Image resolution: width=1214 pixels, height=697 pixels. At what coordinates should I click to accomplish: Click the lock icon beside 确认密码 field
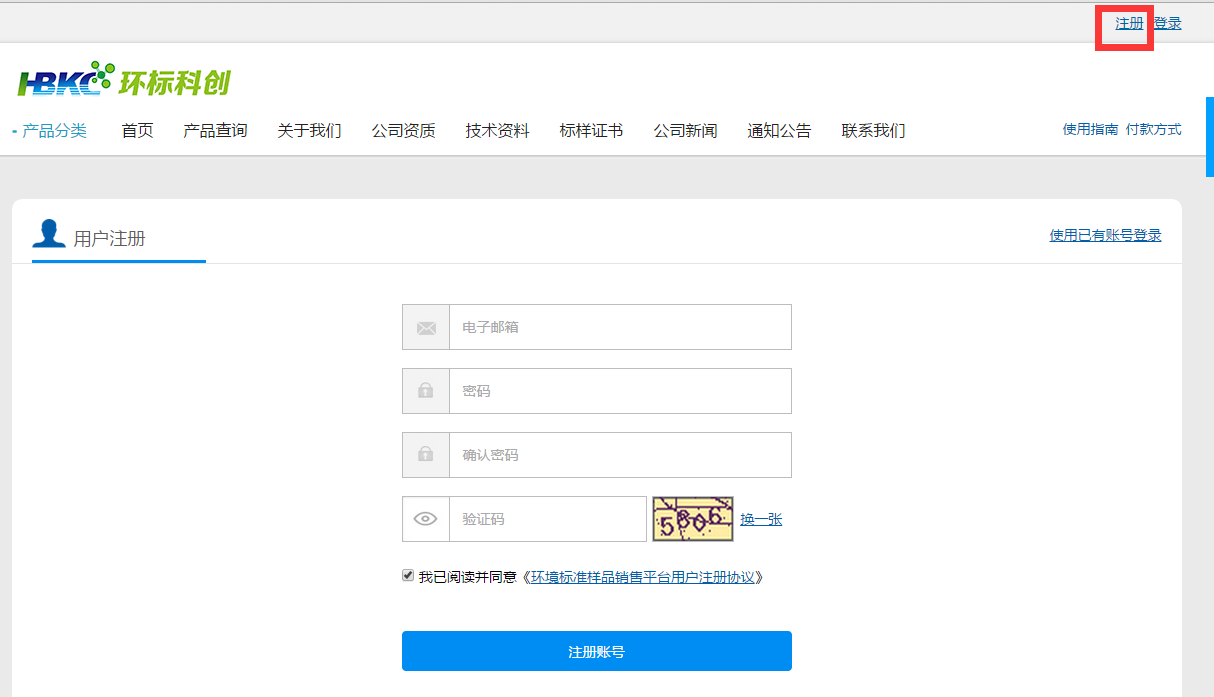coord(426,455)
